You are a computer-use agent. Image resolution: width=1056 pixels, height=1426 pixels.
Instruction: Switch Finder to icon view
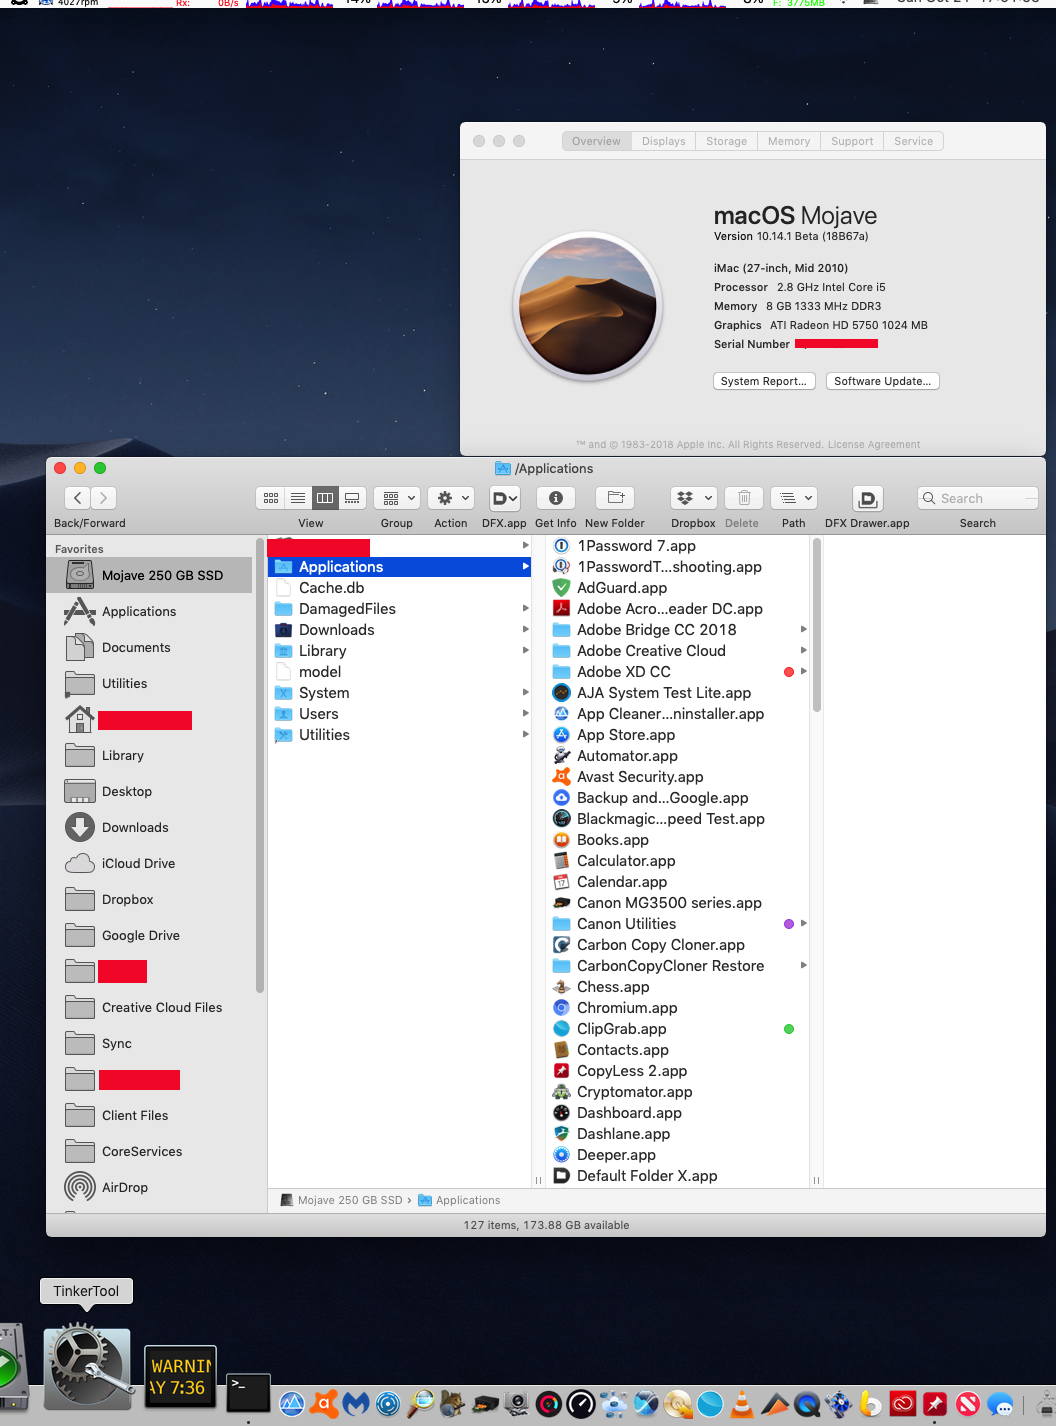tap(271, 498)
